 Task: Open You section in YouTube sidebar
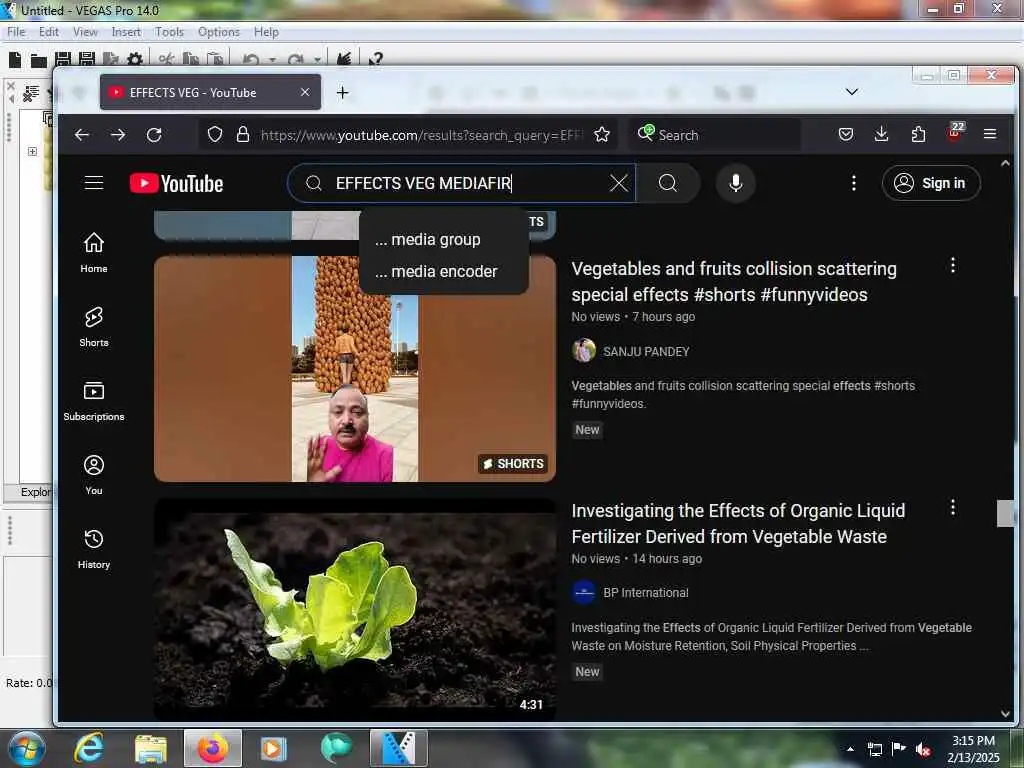(94, 475)
